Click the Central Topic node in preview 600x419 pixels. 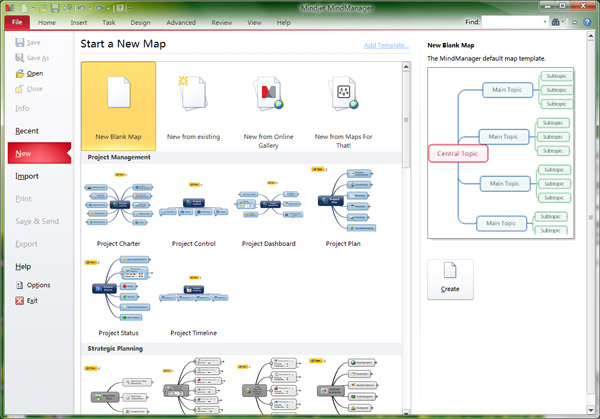tap(458, 153)
